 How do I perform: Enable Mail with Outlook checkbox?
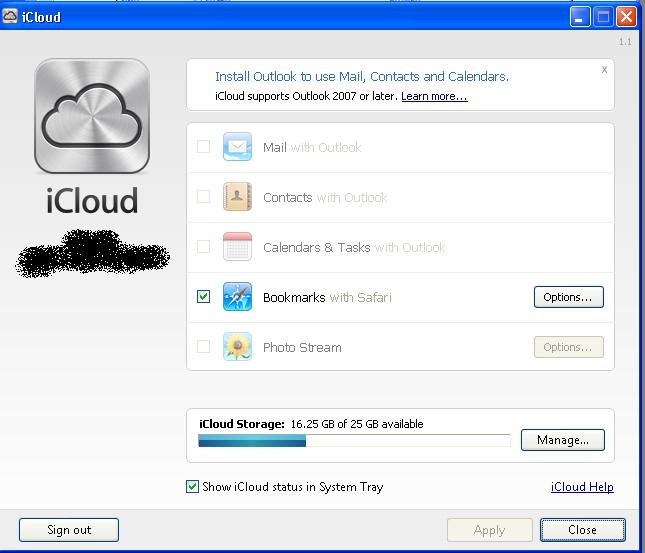(x=204, y=146)
